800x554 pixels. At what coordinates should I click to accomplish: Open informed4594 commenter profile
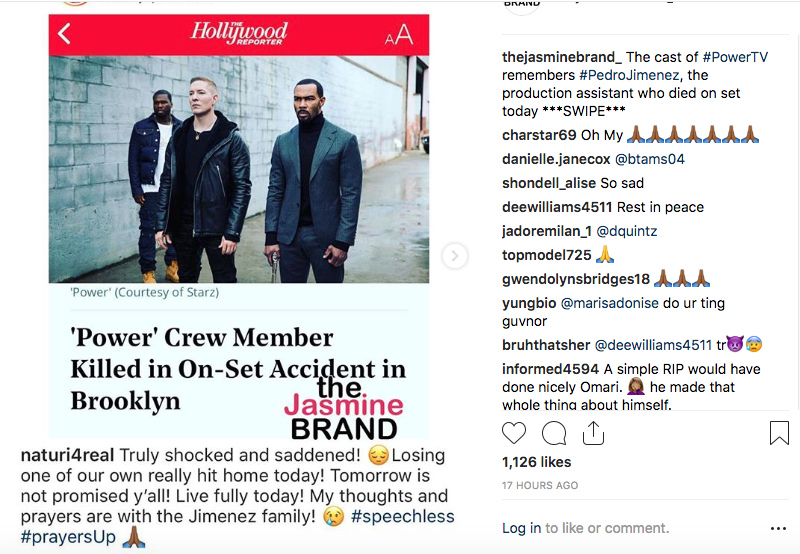pyautogui.click(x=551, y=369)
